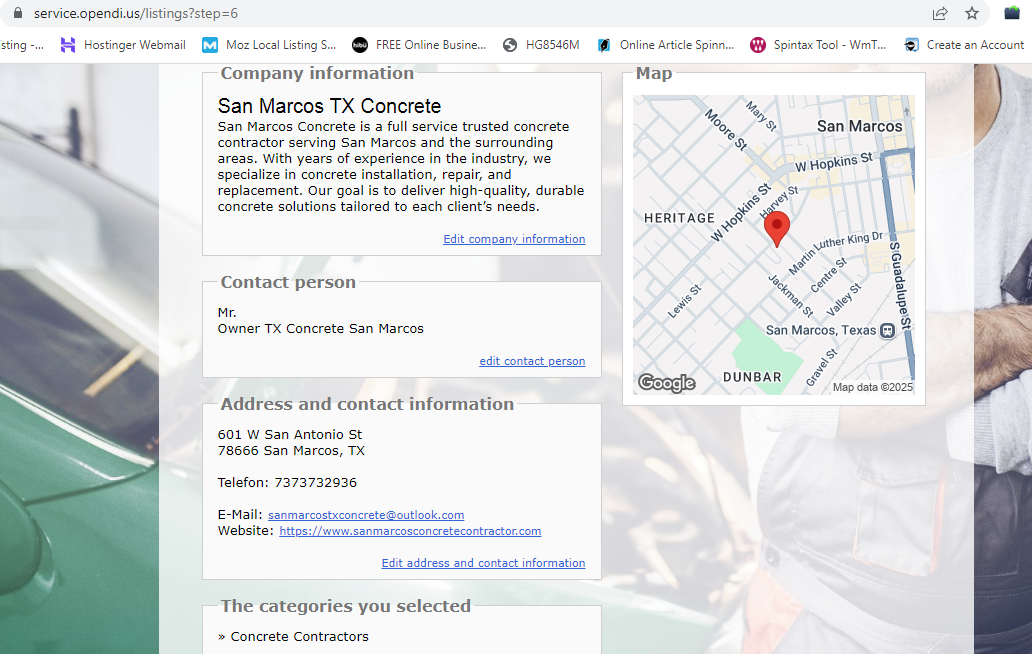
Task: Open Hostinger Webmail bookmark
Action: pos(123,45)
